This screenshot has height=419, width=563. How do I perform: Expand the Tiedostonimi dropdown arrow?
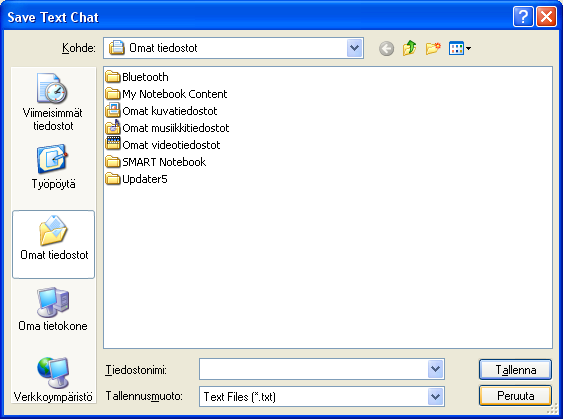click(x=436, y=369)
